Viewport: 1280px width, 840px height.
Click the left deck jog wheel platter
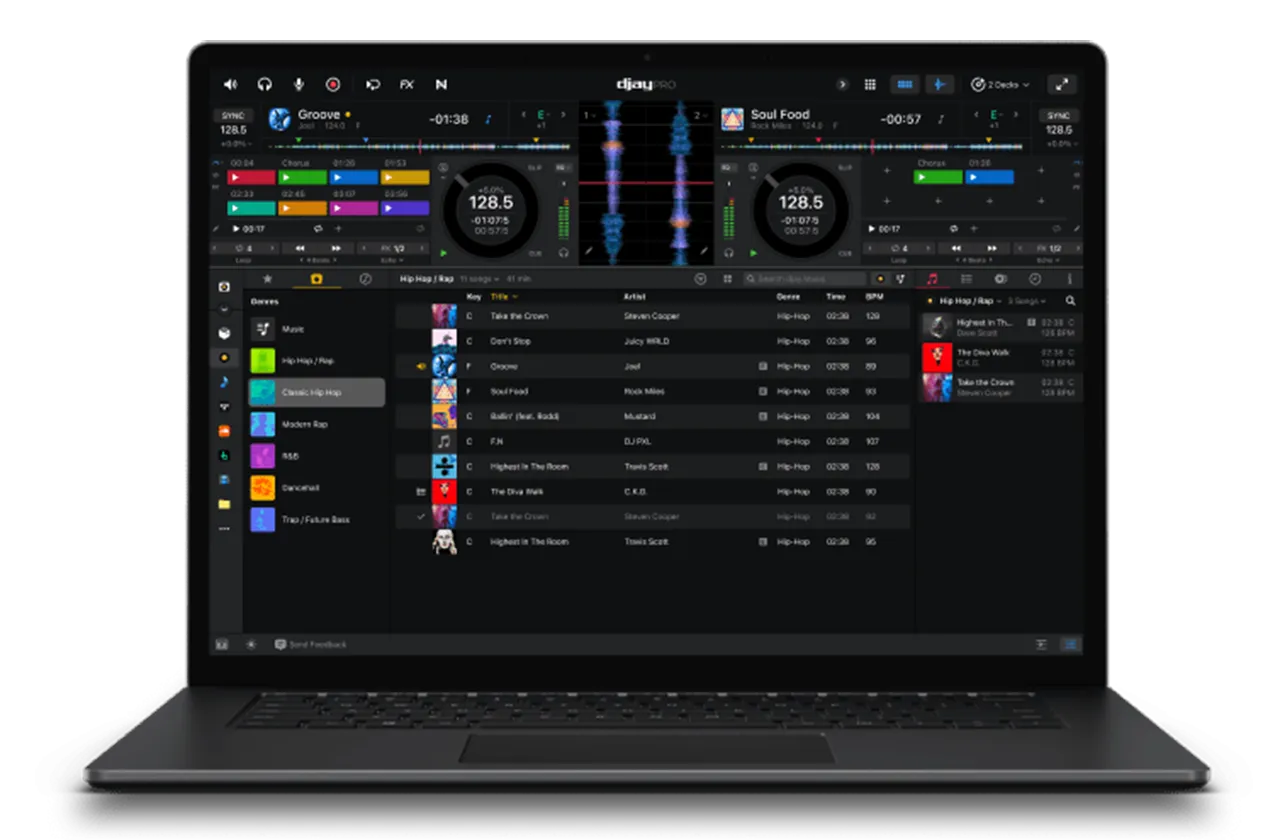click(491, 209)
